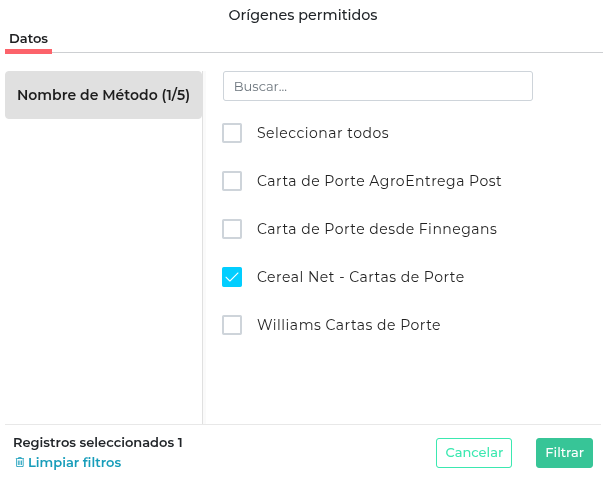Focus the Buscar search field
This screenshot has height=479, width=605.
[x=378, y=86]
